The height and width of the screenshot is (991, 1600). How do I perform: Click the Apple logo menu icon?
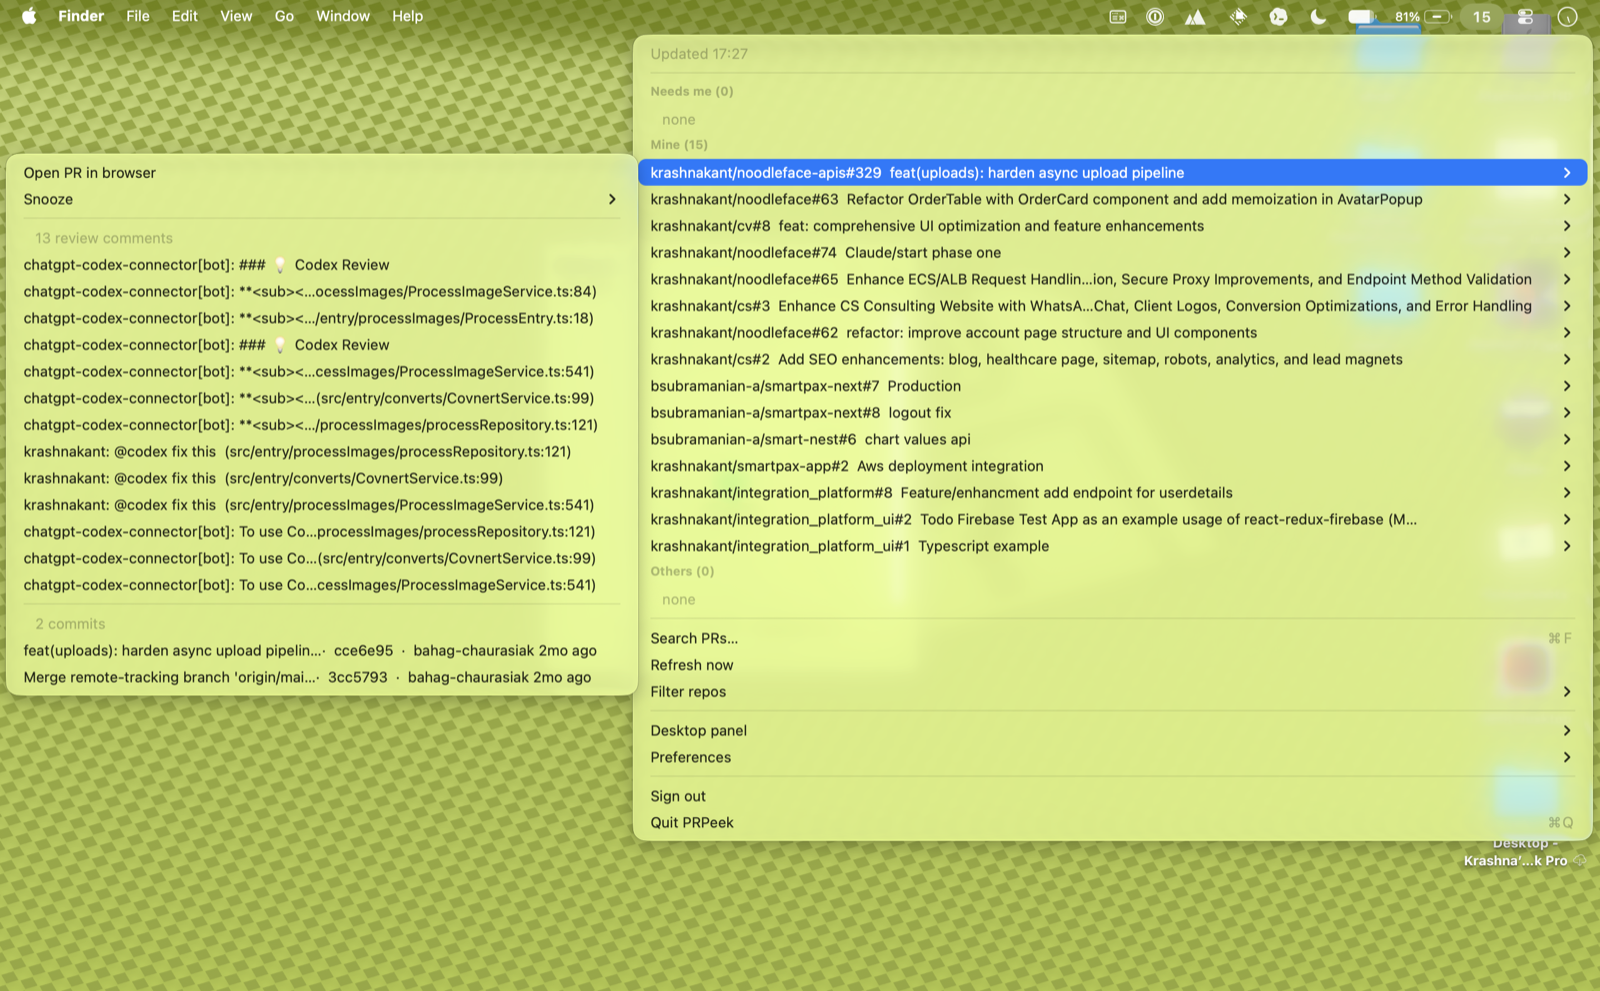coord(29,16)
